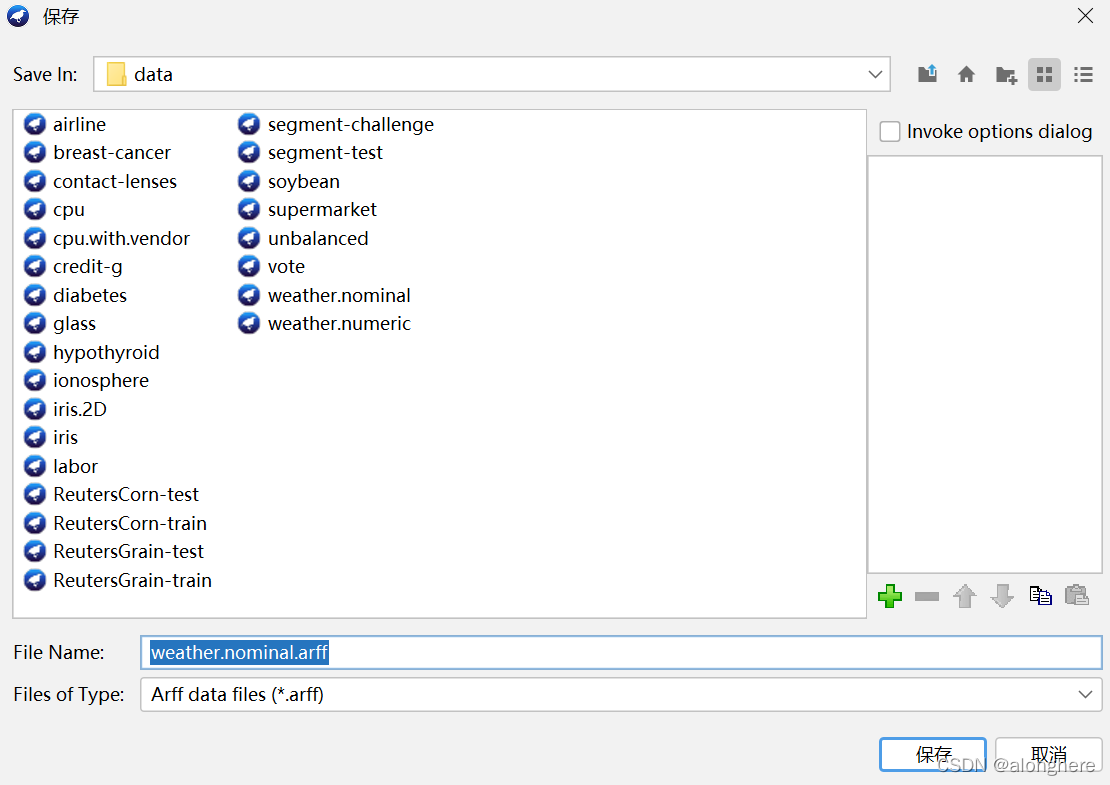Screen dimensions: 1110x785
Task: Select the soybean dataset file
Action: click(x=303, y=182)
